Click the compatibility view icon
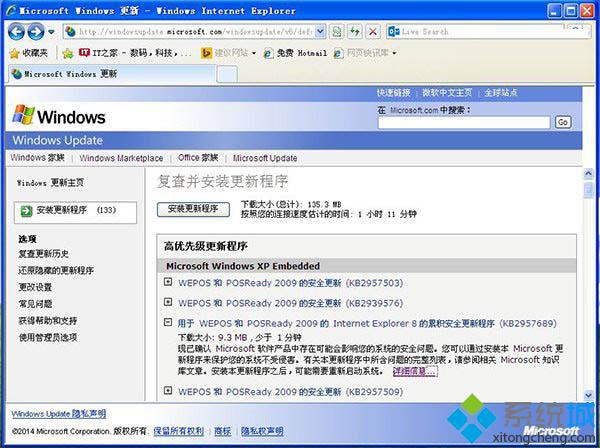This screenshot has height=448, width=600. click(337, 31)
